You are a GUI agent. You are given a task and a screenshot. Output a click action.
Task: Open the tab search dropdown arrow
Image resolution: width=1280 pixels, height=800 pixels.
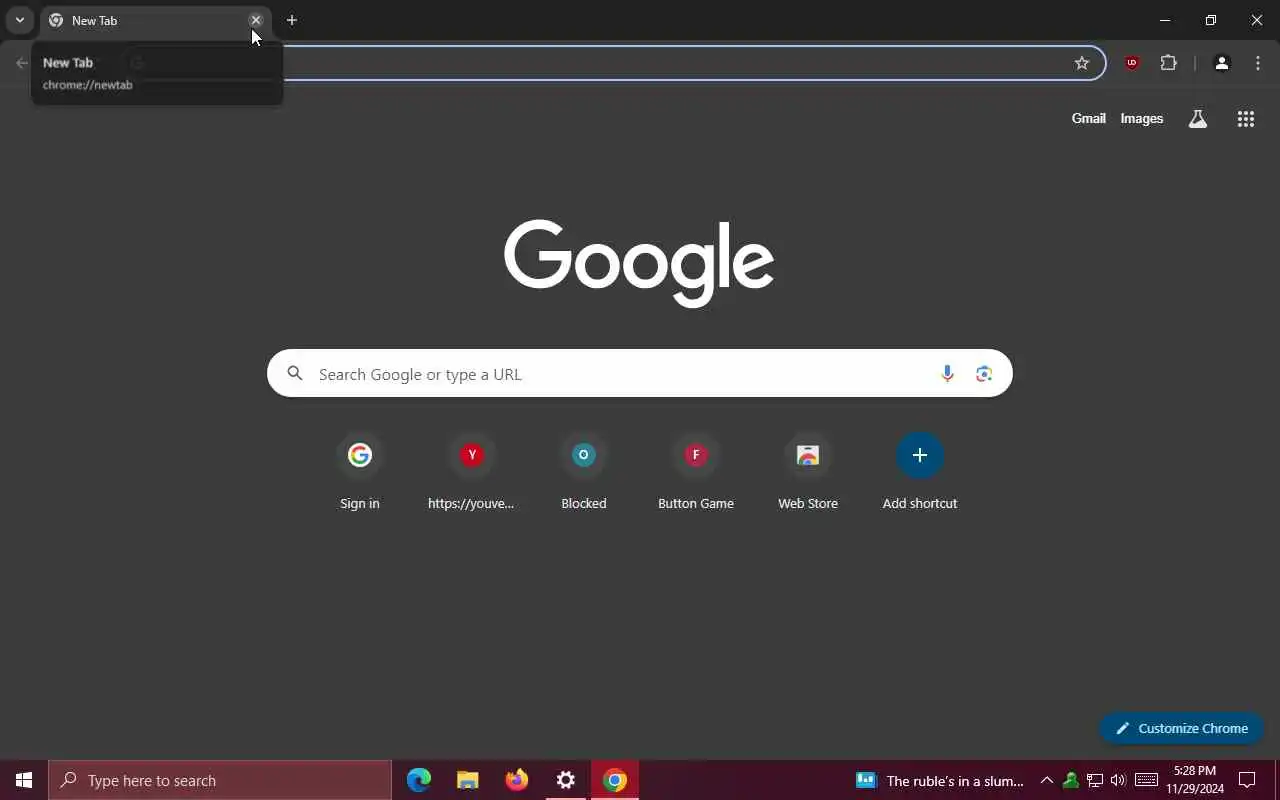point(19,20)
